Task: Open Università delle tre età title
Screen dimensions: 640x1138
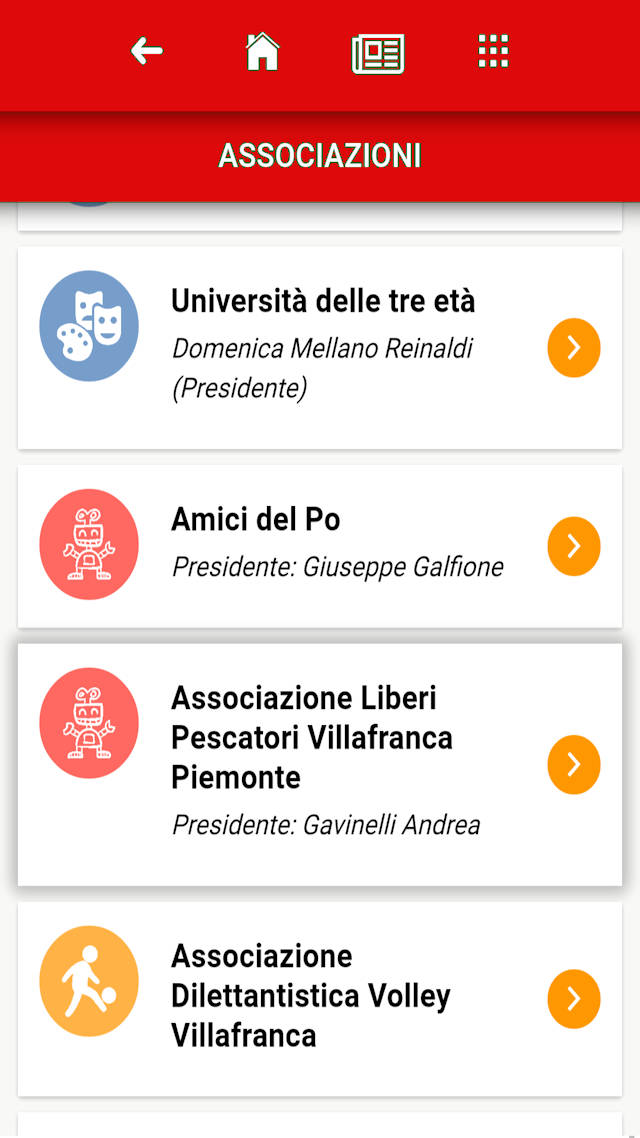Action: click(x=323, y=300)
